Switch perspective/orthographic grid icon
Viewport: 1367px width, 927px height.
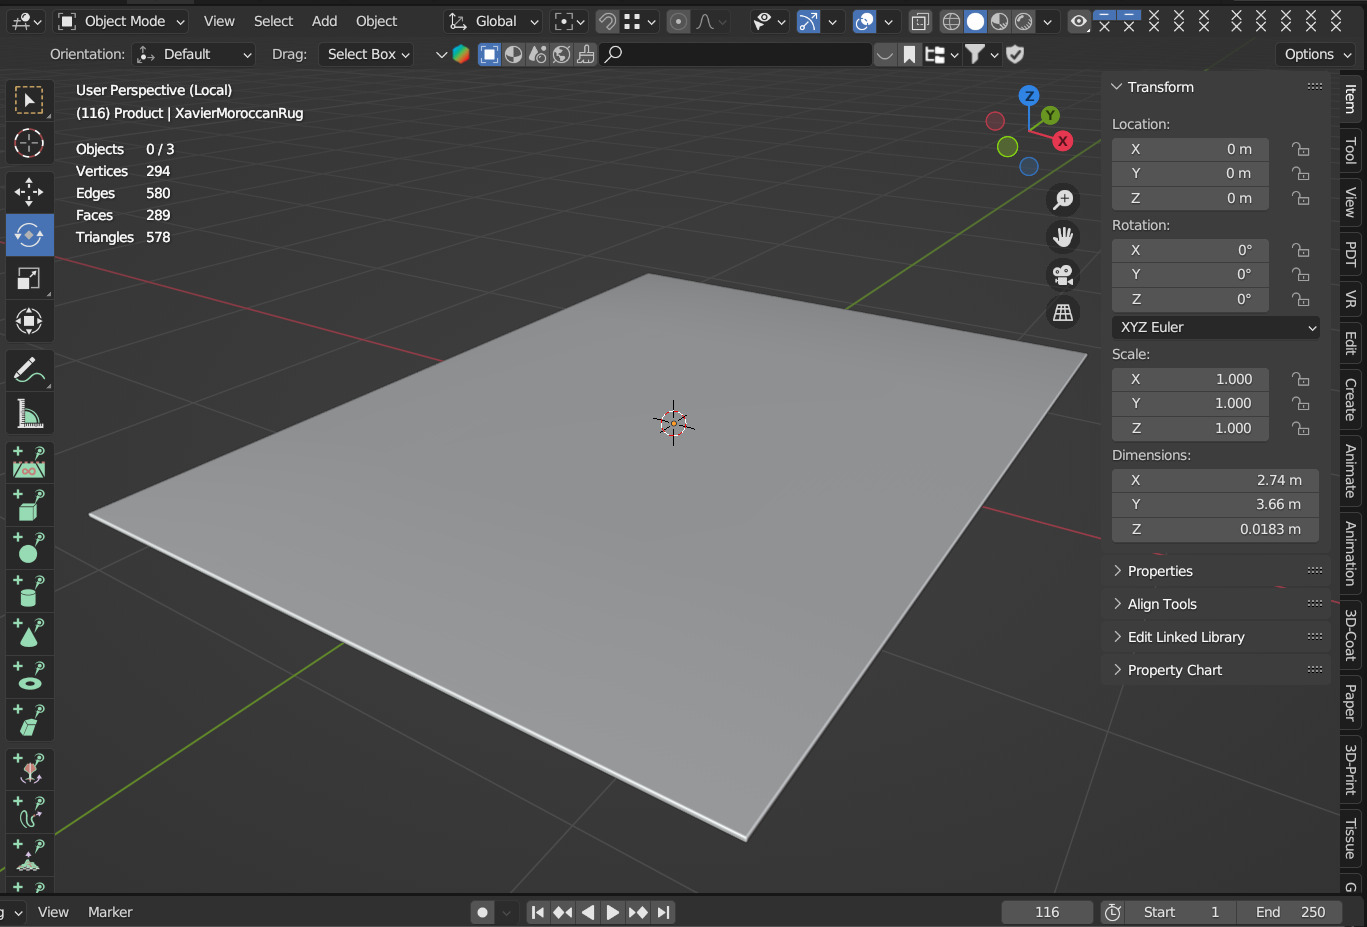pos(1063,313)
